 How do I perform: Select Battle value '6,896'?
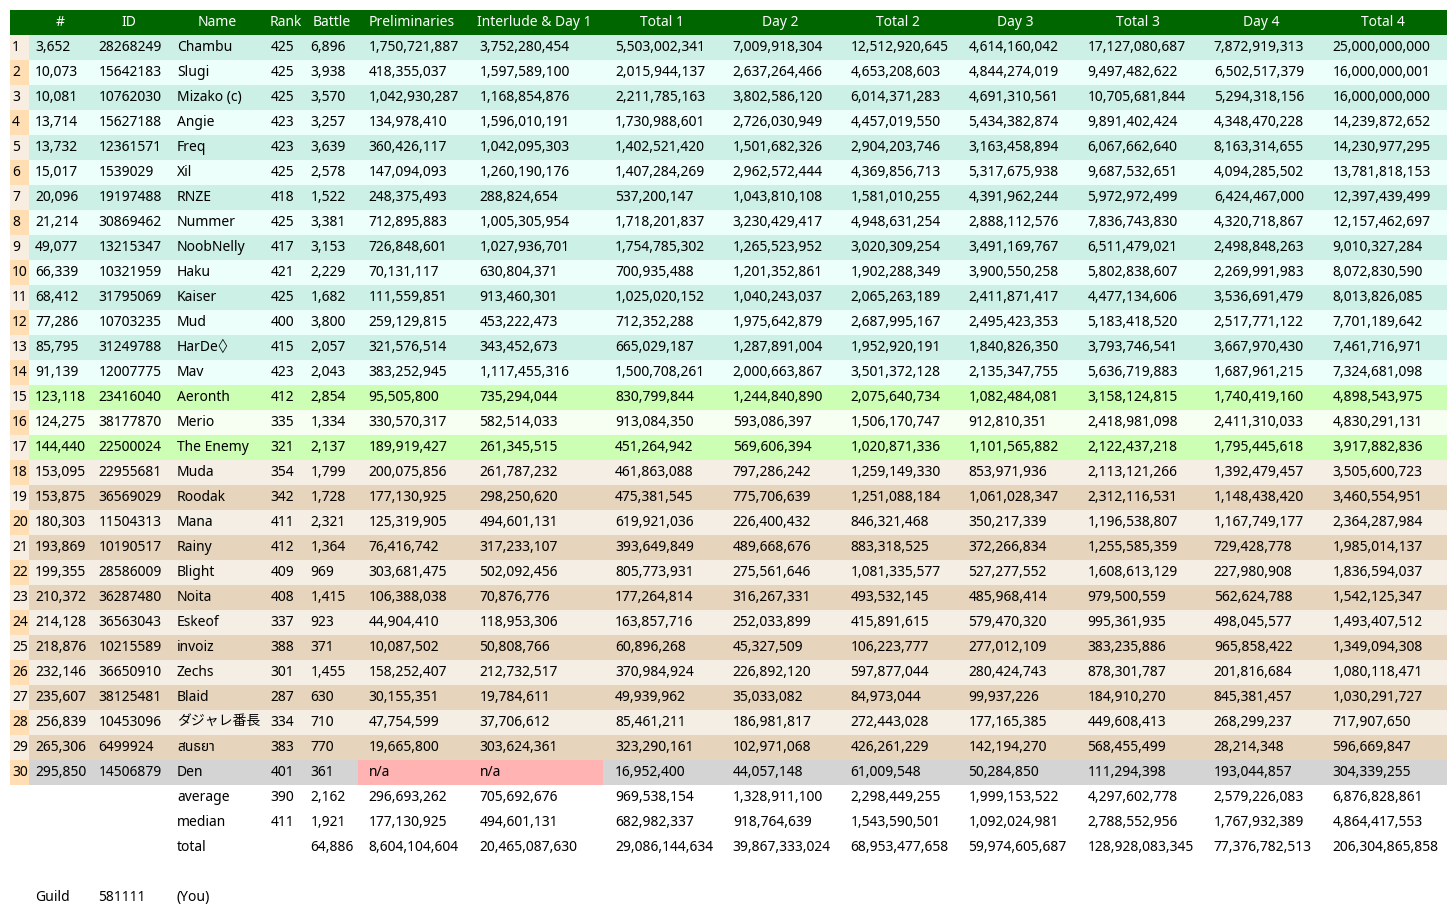click(x=328, y=46)
